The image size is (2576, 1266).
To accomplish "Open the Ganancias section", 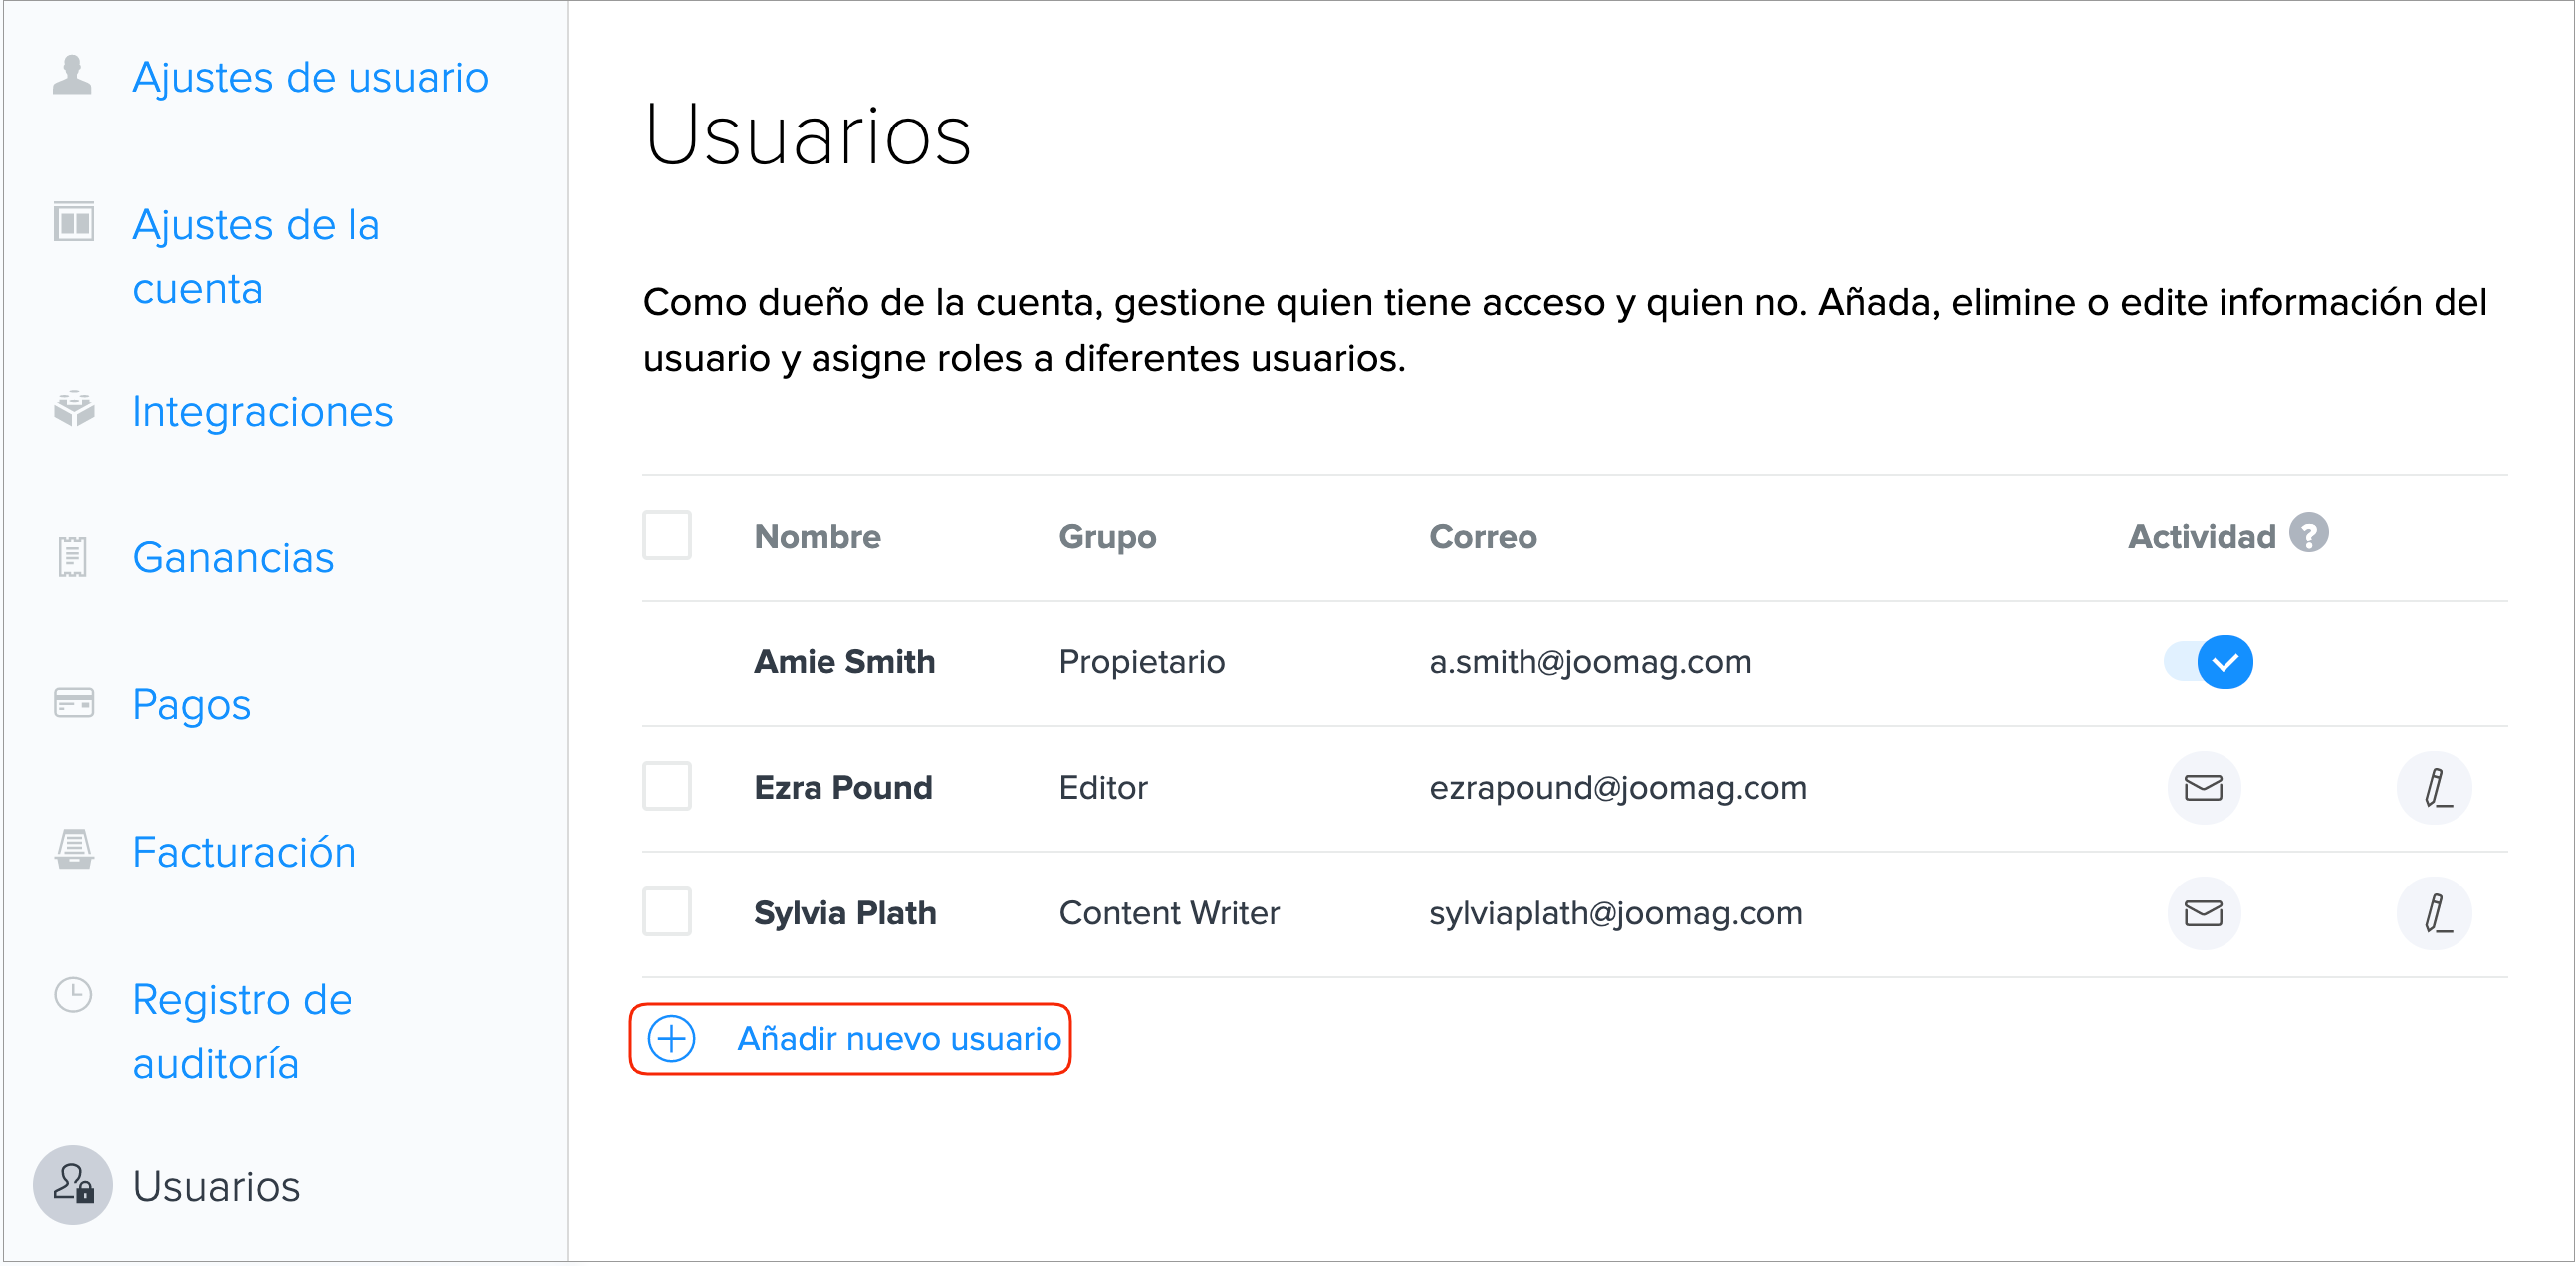I will point(233,557).
